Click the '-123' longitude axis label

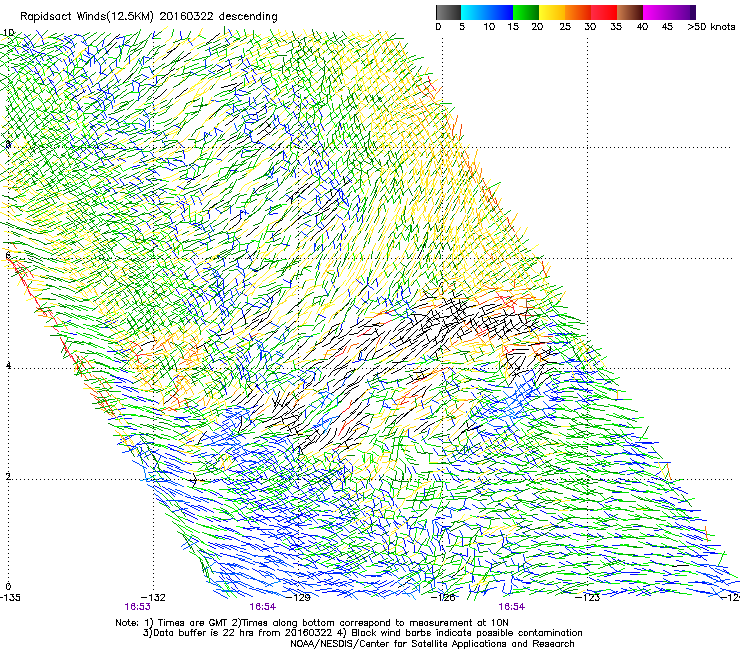tap(588, 597)
